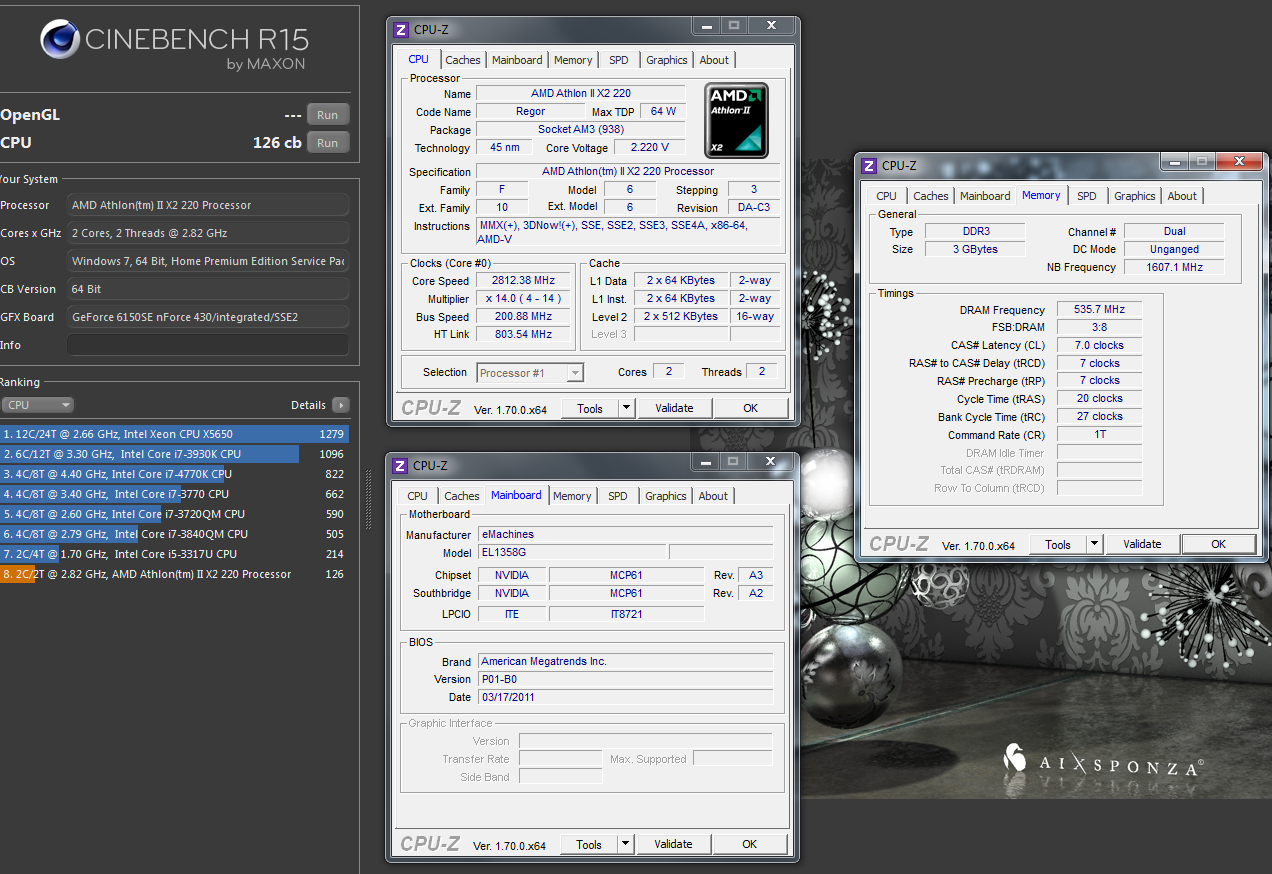Image resolution: width=1272 pixels, height=874 pixels.
Task: Click Tools button in the CPU window
Action: [590, 408]
